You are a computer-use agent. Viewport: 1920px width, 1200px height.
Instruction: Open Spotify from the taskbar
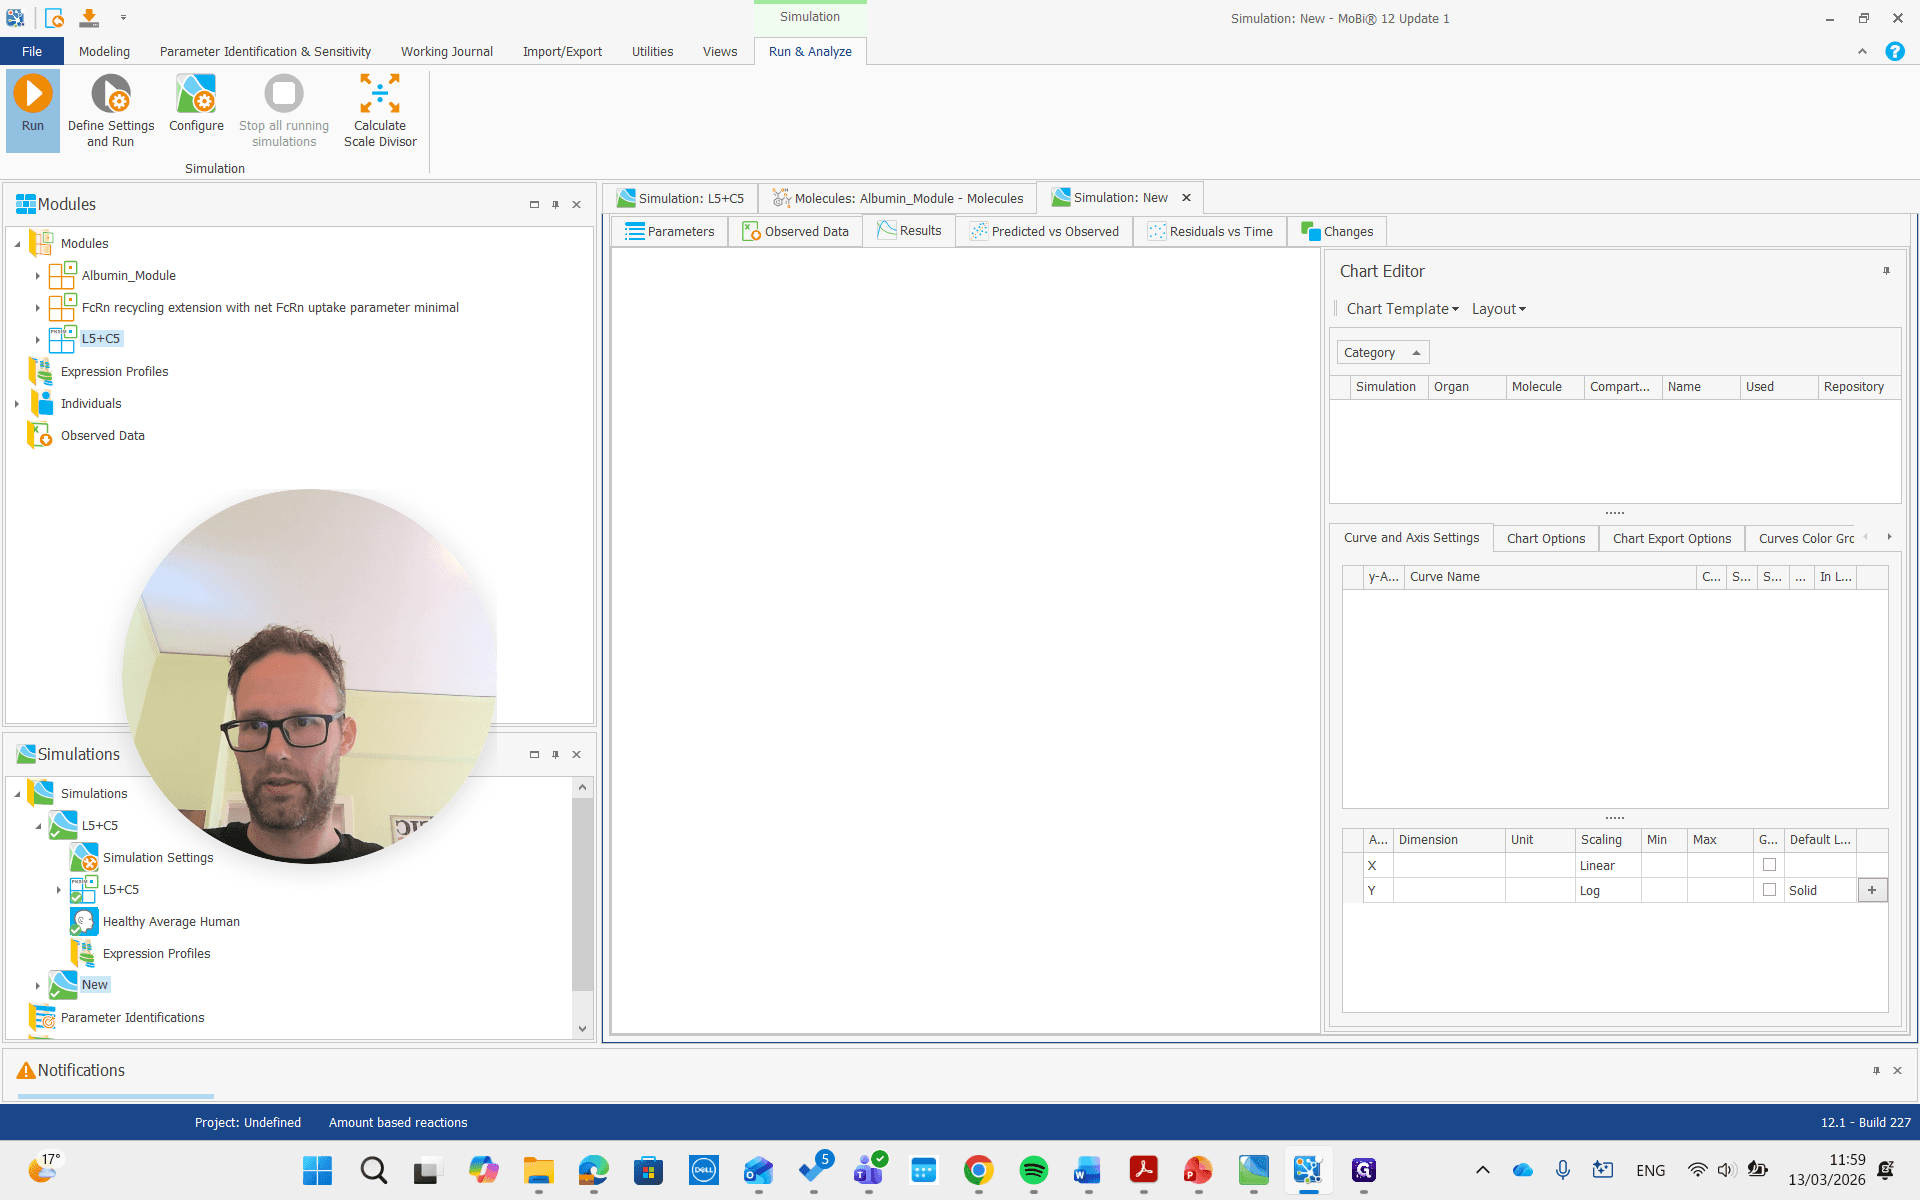(x=1033, y=1170)
